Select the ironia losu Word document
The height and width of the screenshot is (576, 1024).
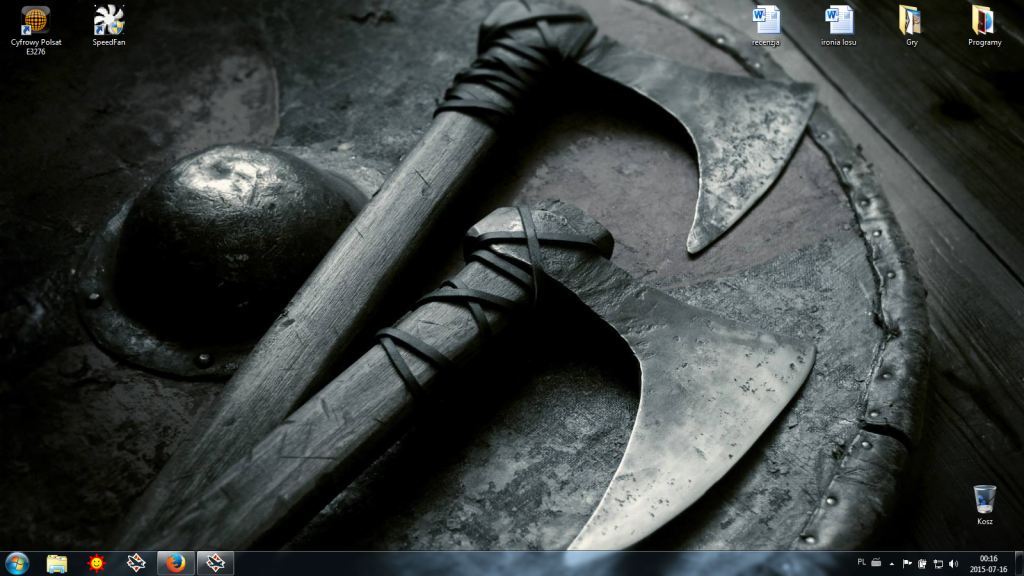(x=839, y=26)
